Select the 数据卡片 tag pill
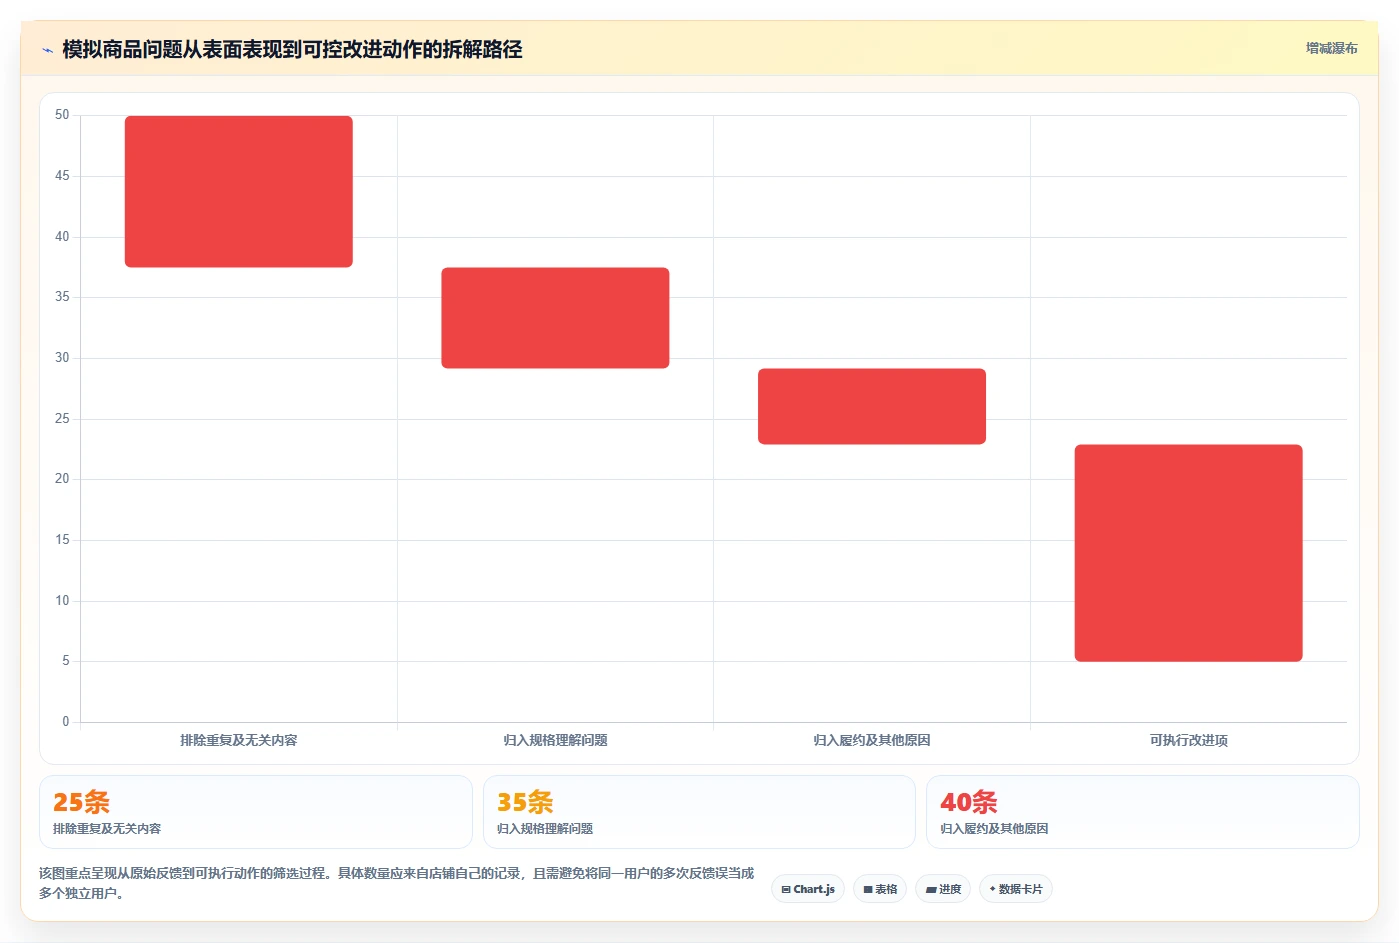The width and height of the screenshot is (1399, 943). point(1015,889)
